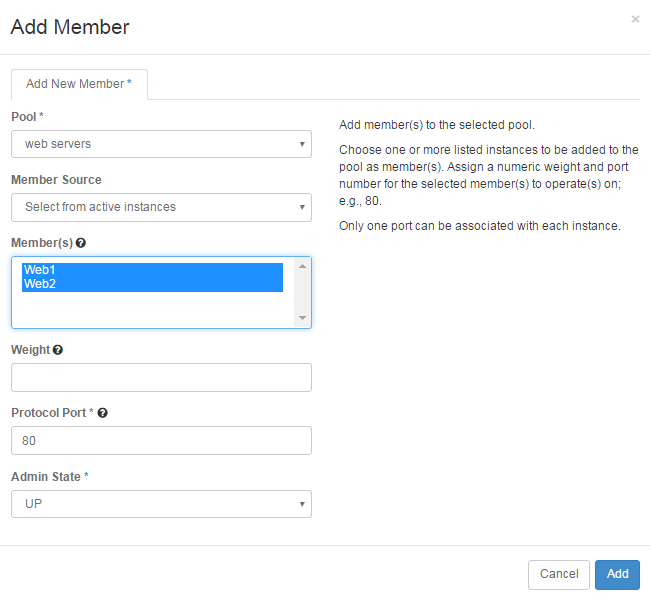
Task: Click the help icon beside Protocol Port
Action: pos(102,413)
